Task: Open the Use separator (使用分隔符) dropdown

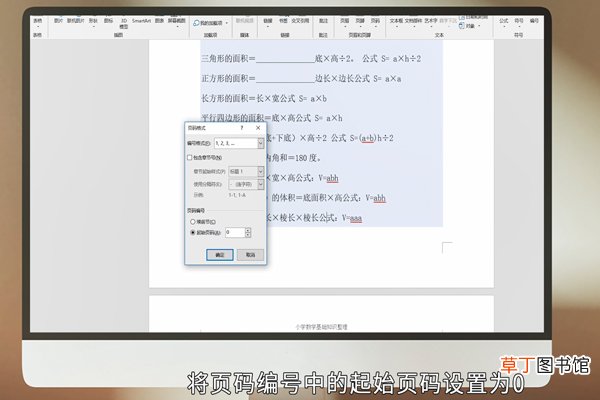Action: 261,184
